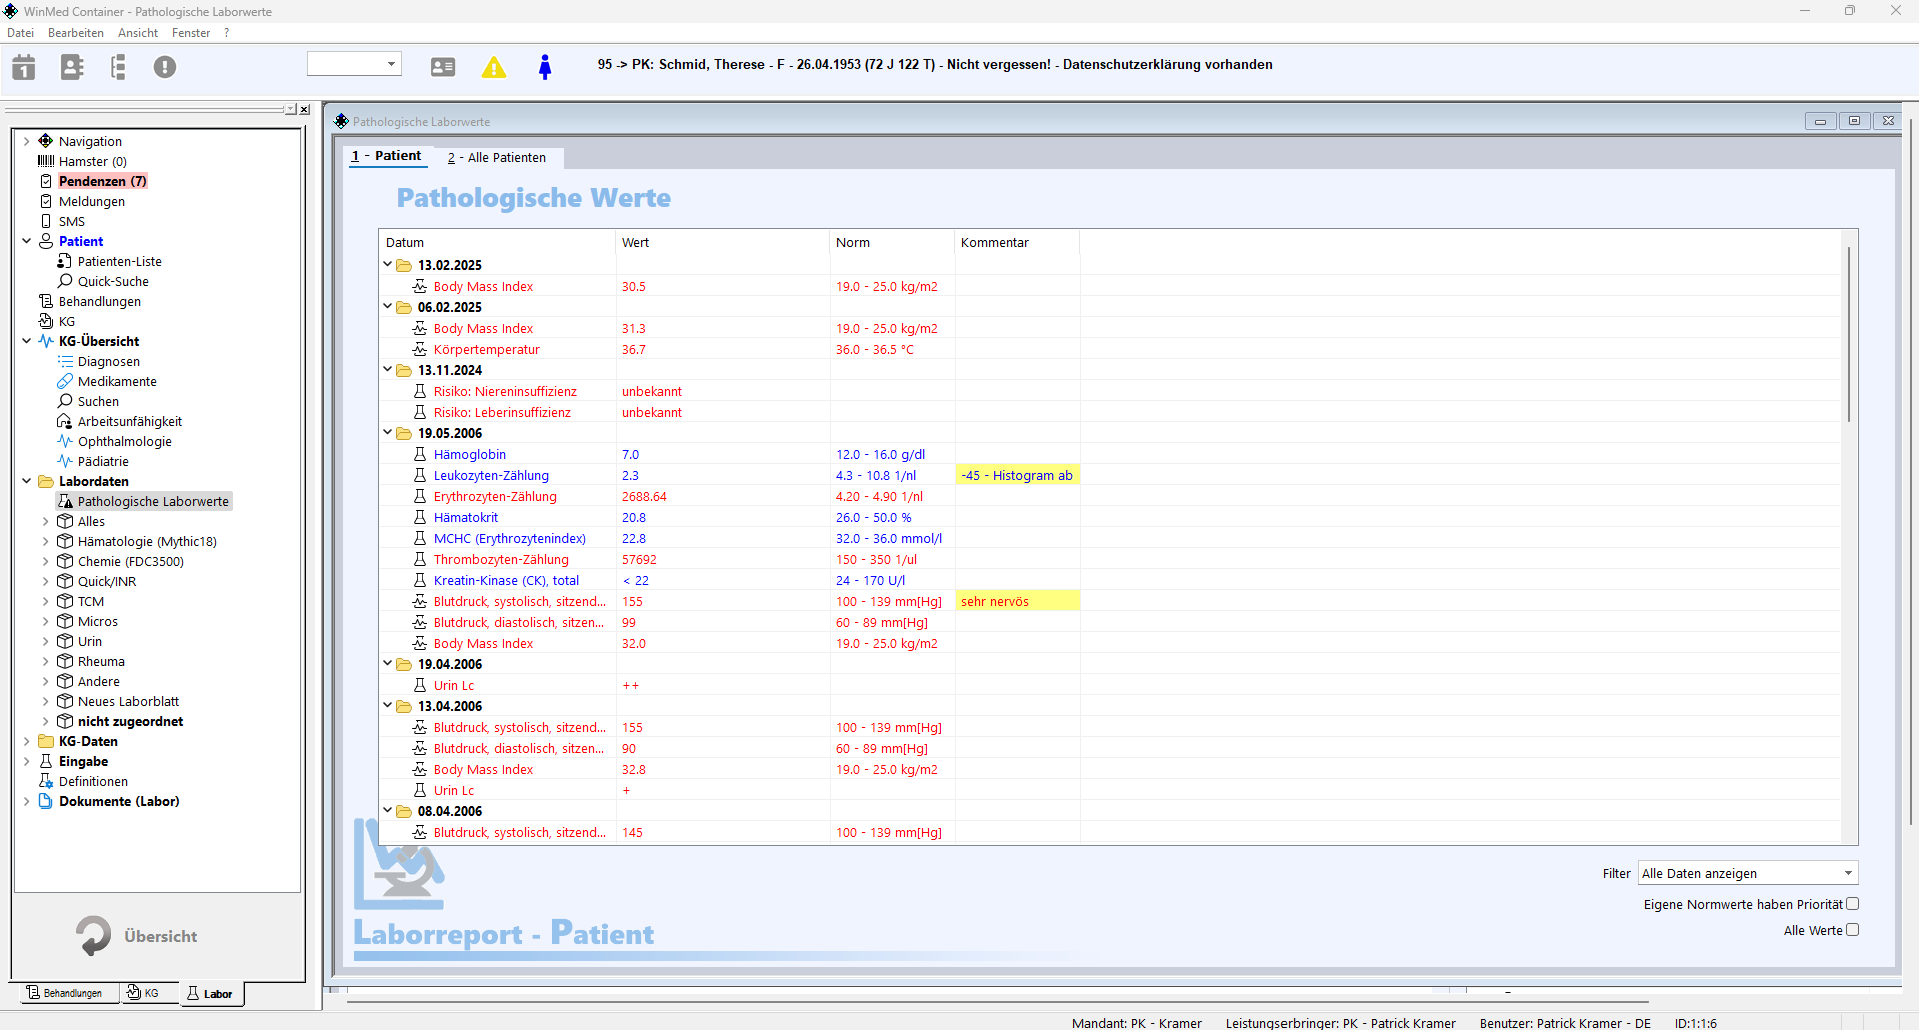1919x1030 pixels.
Task: Collapse the Patient tree node
Action: point(27,241)
